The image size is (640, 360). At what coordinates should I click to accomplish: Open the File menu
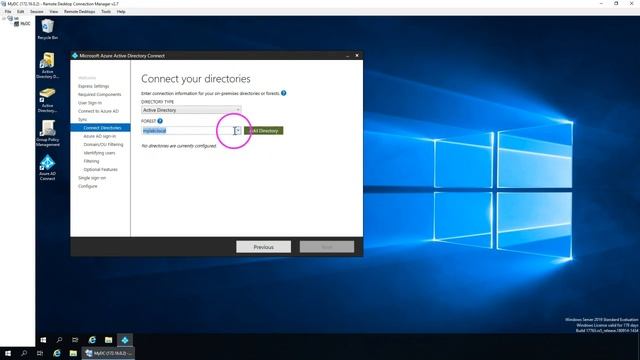pos(8,11)
